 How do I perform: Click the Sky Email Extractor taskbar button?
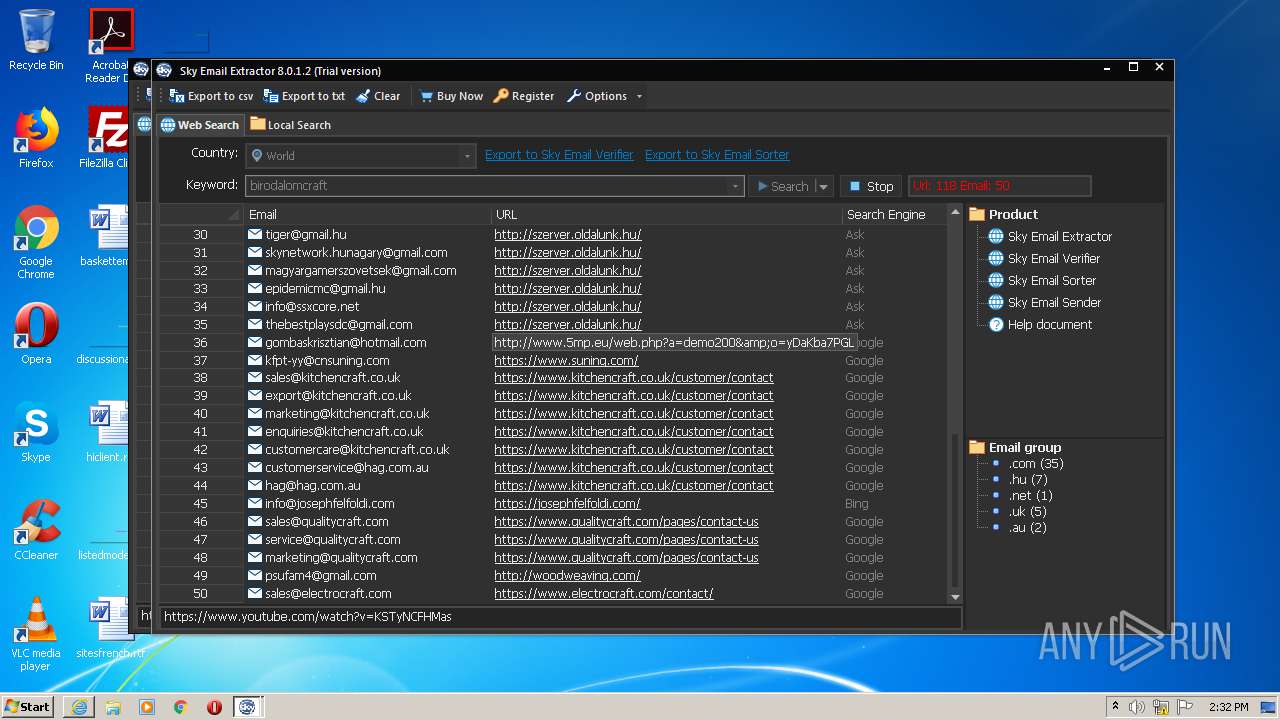(247, 707)
